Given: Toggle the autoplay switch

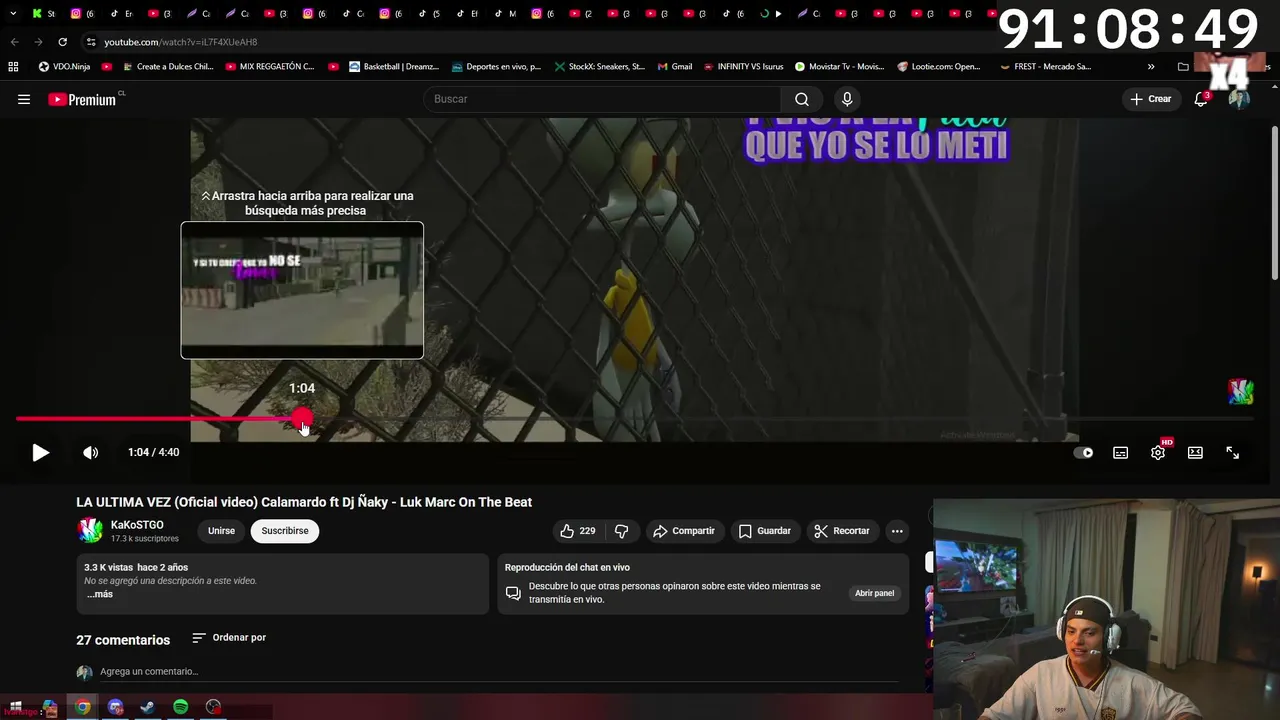Looking at the screenshot, I should [x=1083, y=453].
